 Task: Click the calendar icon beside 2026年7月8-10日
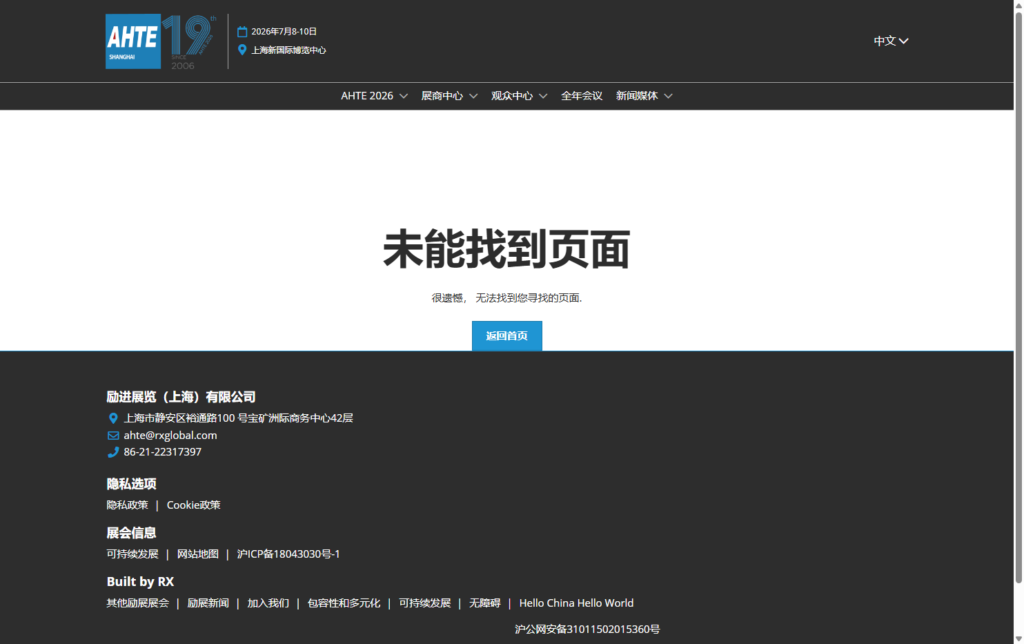point(243,30)
